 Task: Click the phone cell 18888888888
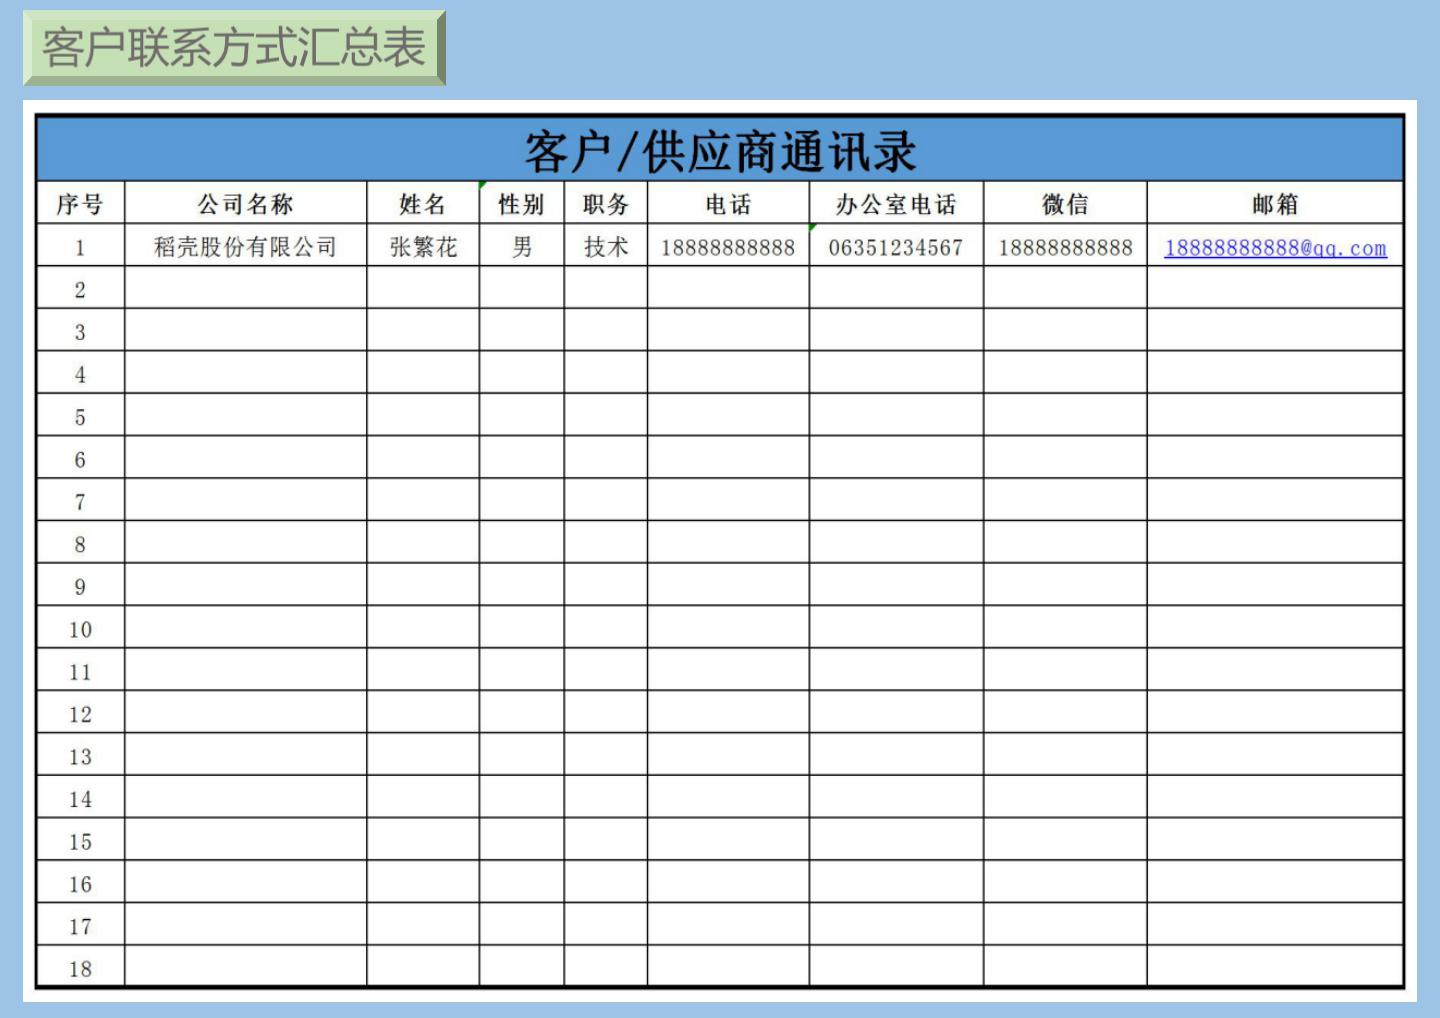click(727, 246)
